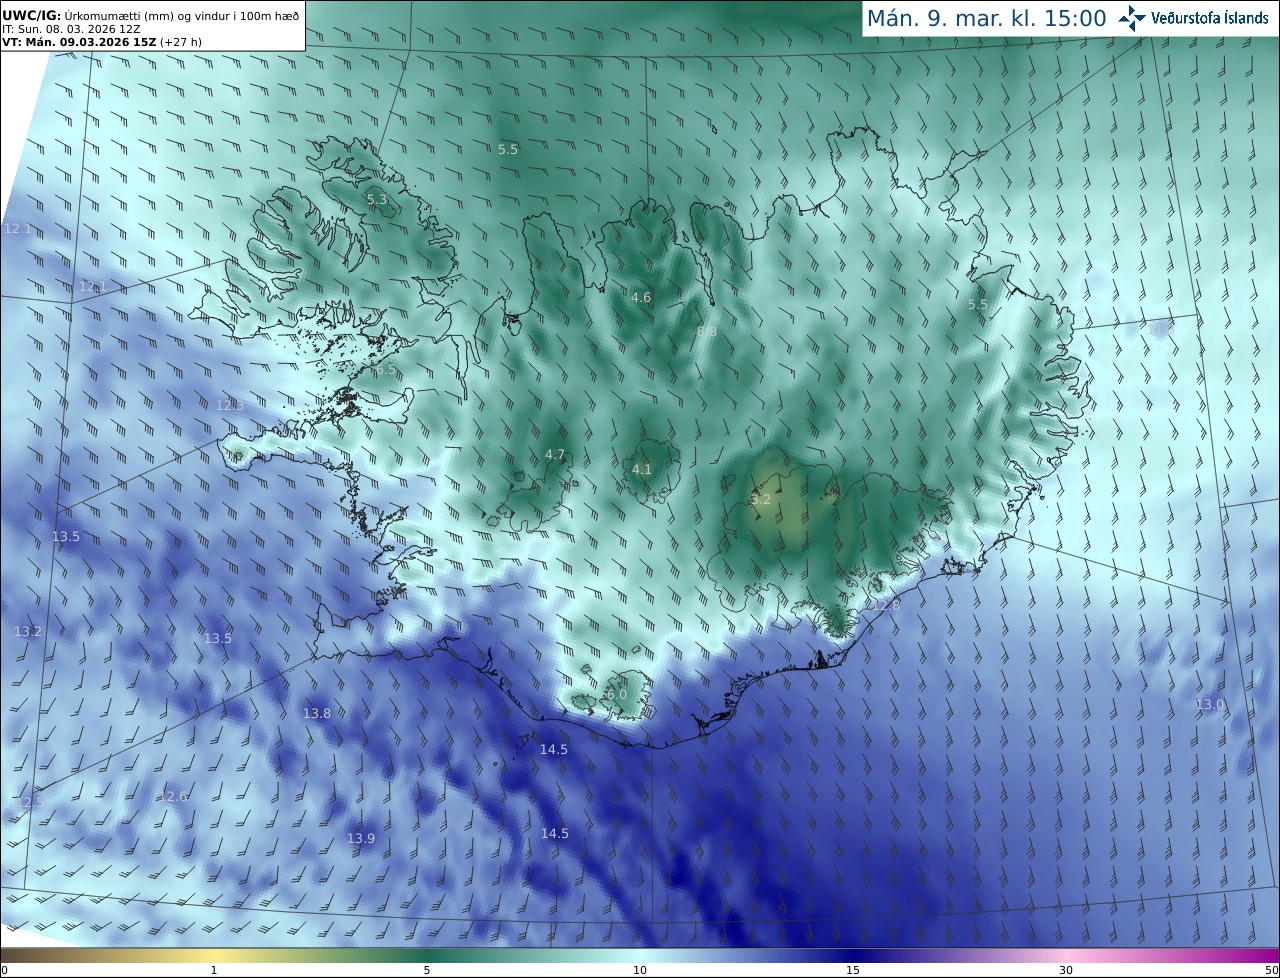1280x978 pixels.
Task: Click the 13.2 value at the western edge
Action: point(28,632)
